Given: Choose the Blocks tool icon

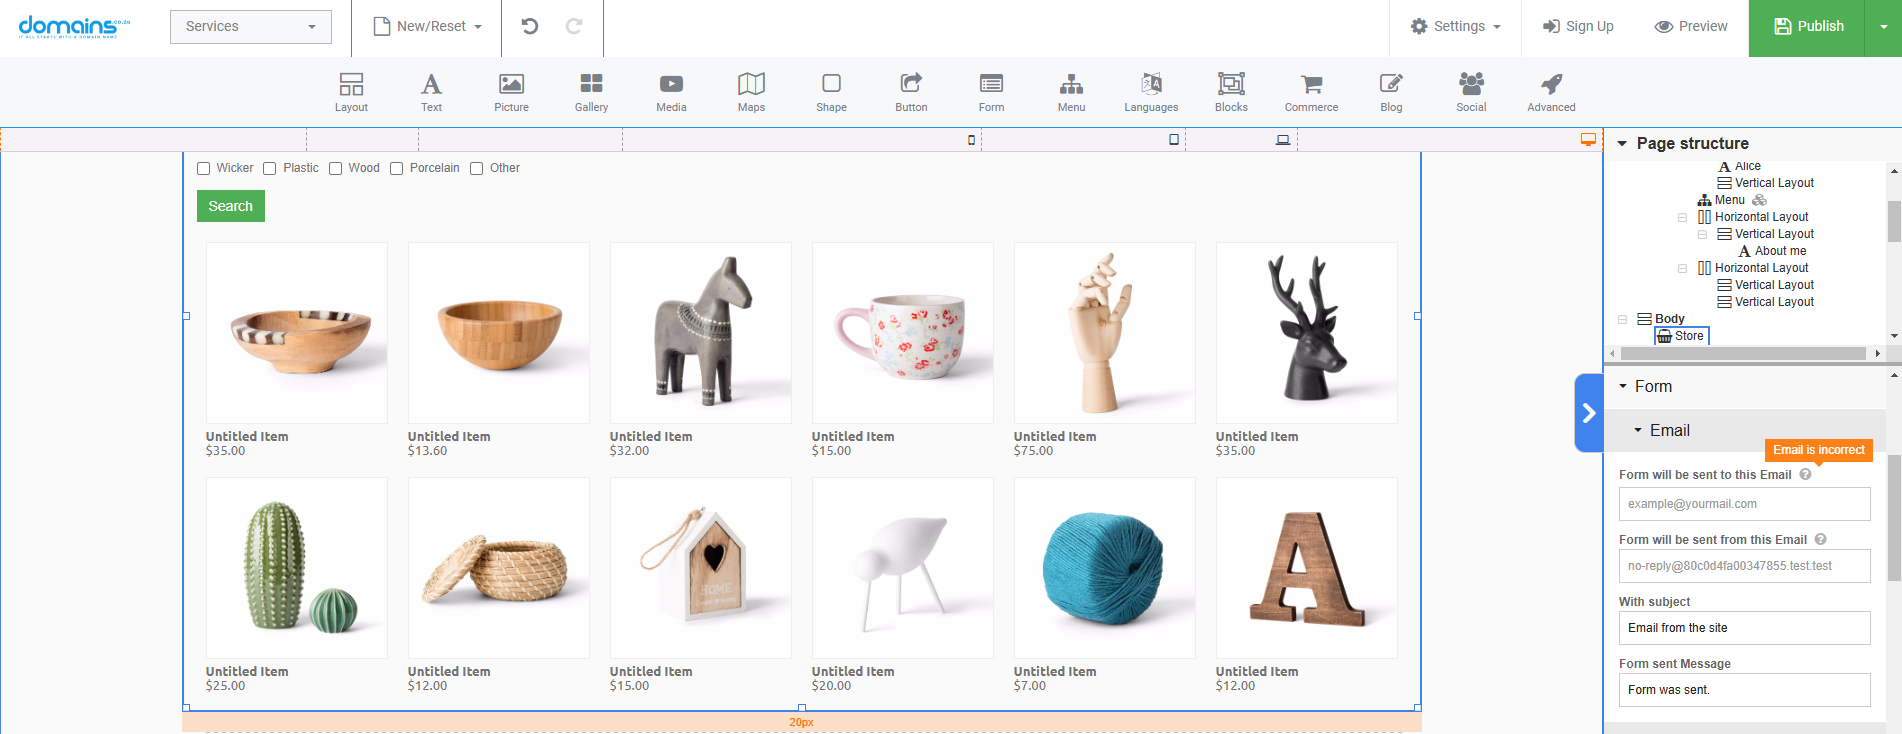Looking at the screenshot, I should [x=1231, y=92].
